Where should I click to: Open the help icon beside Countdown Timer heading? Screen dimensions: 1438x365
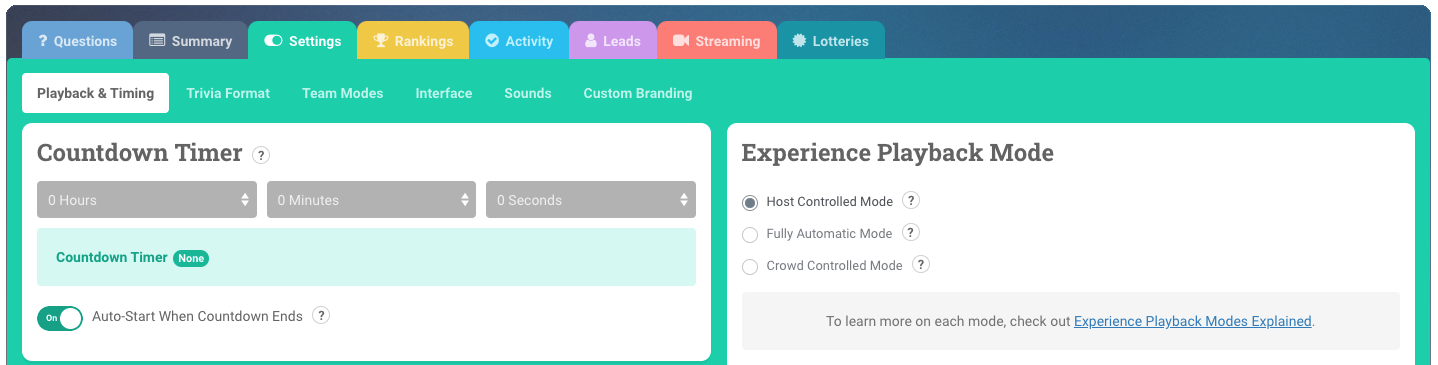click(x=261, y=155)
